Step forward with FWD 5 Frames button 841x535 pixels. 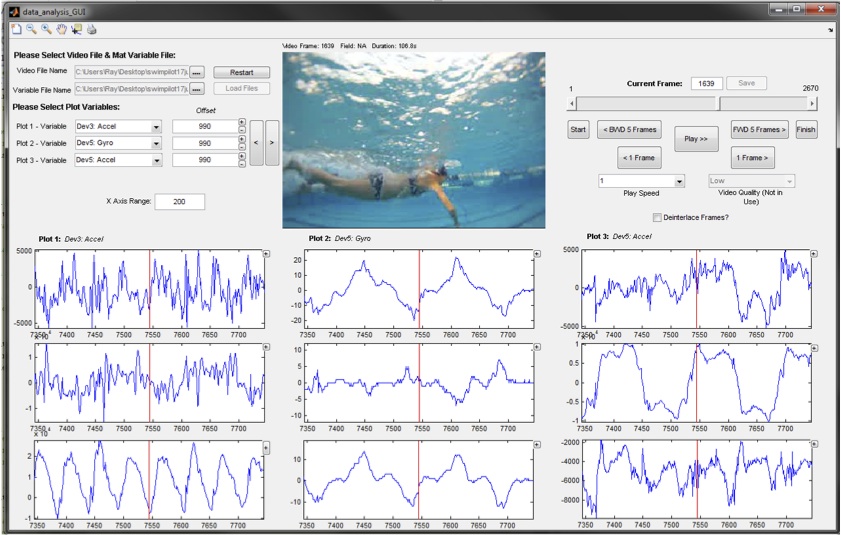tap(759, 130)
